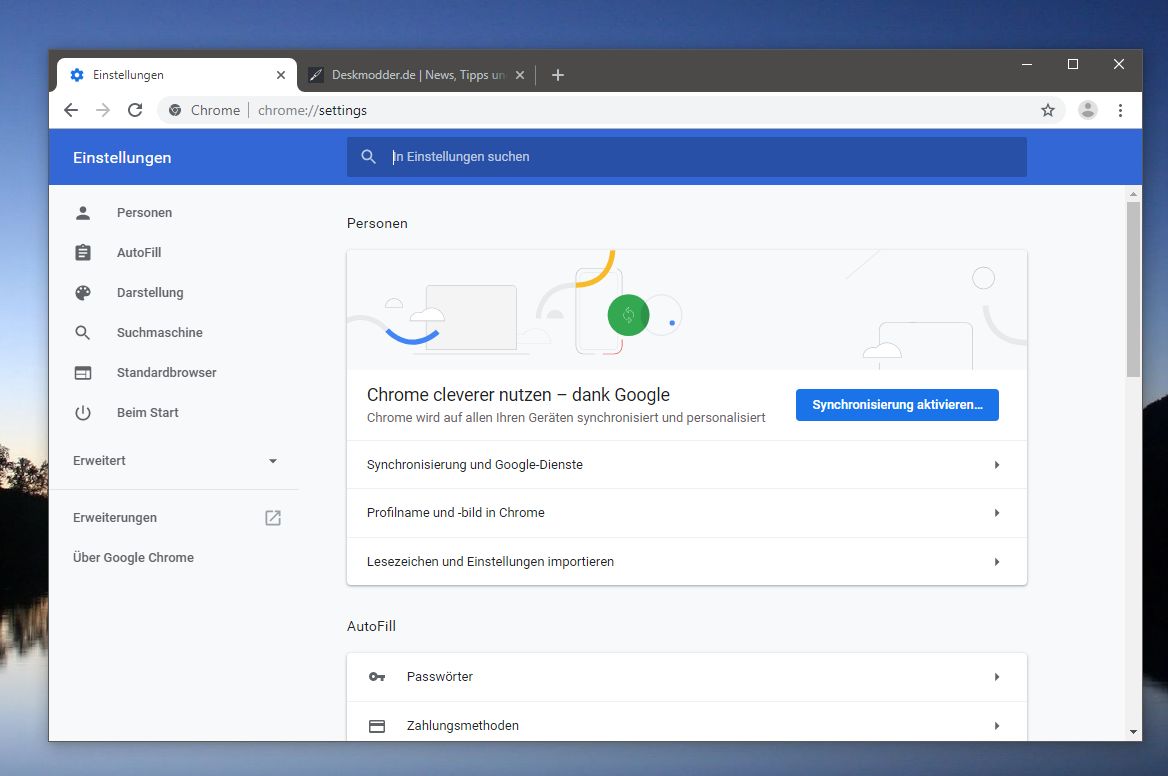Close the Deskmodder.de tab

tap(520, 74)
